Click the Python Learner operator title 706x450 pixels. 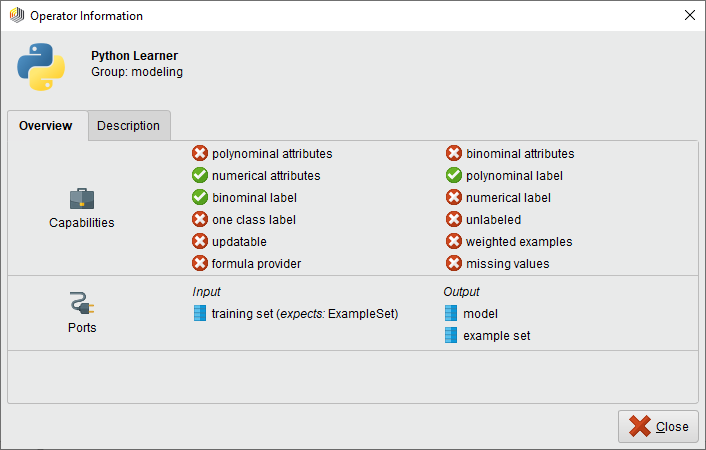tap(134, 56)
